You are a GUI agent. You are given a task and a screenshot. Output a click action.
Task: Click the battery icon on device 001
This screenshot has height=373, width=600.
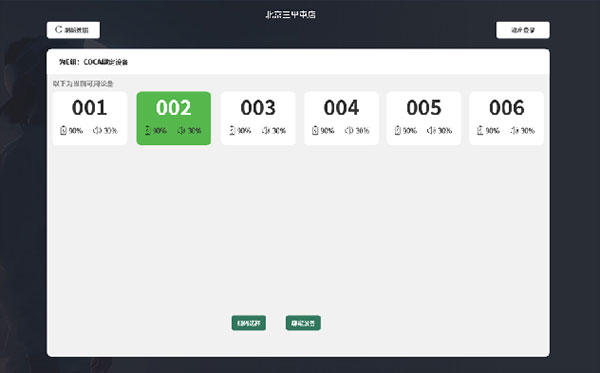coord(64,130)
